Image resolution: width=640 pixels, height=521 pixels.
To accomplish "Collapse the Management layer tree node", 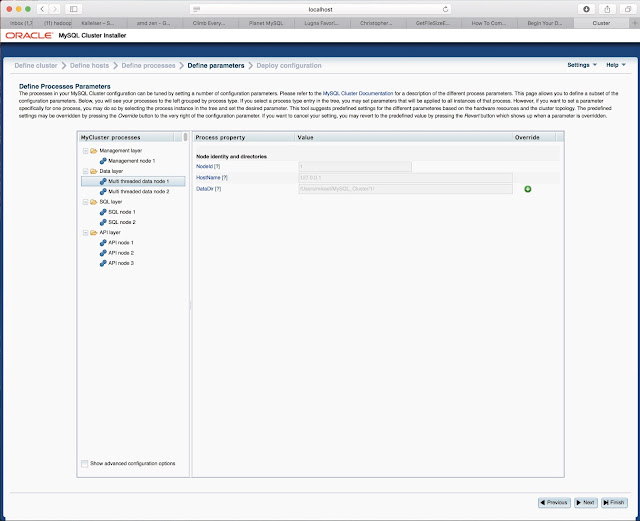I will [85, 151].
